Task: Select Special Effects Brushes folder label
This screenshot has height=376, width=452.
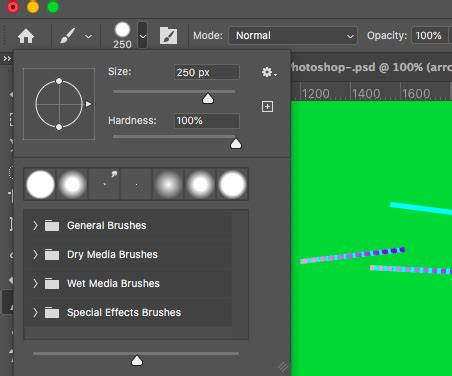Action: click(x=124, y=312)
